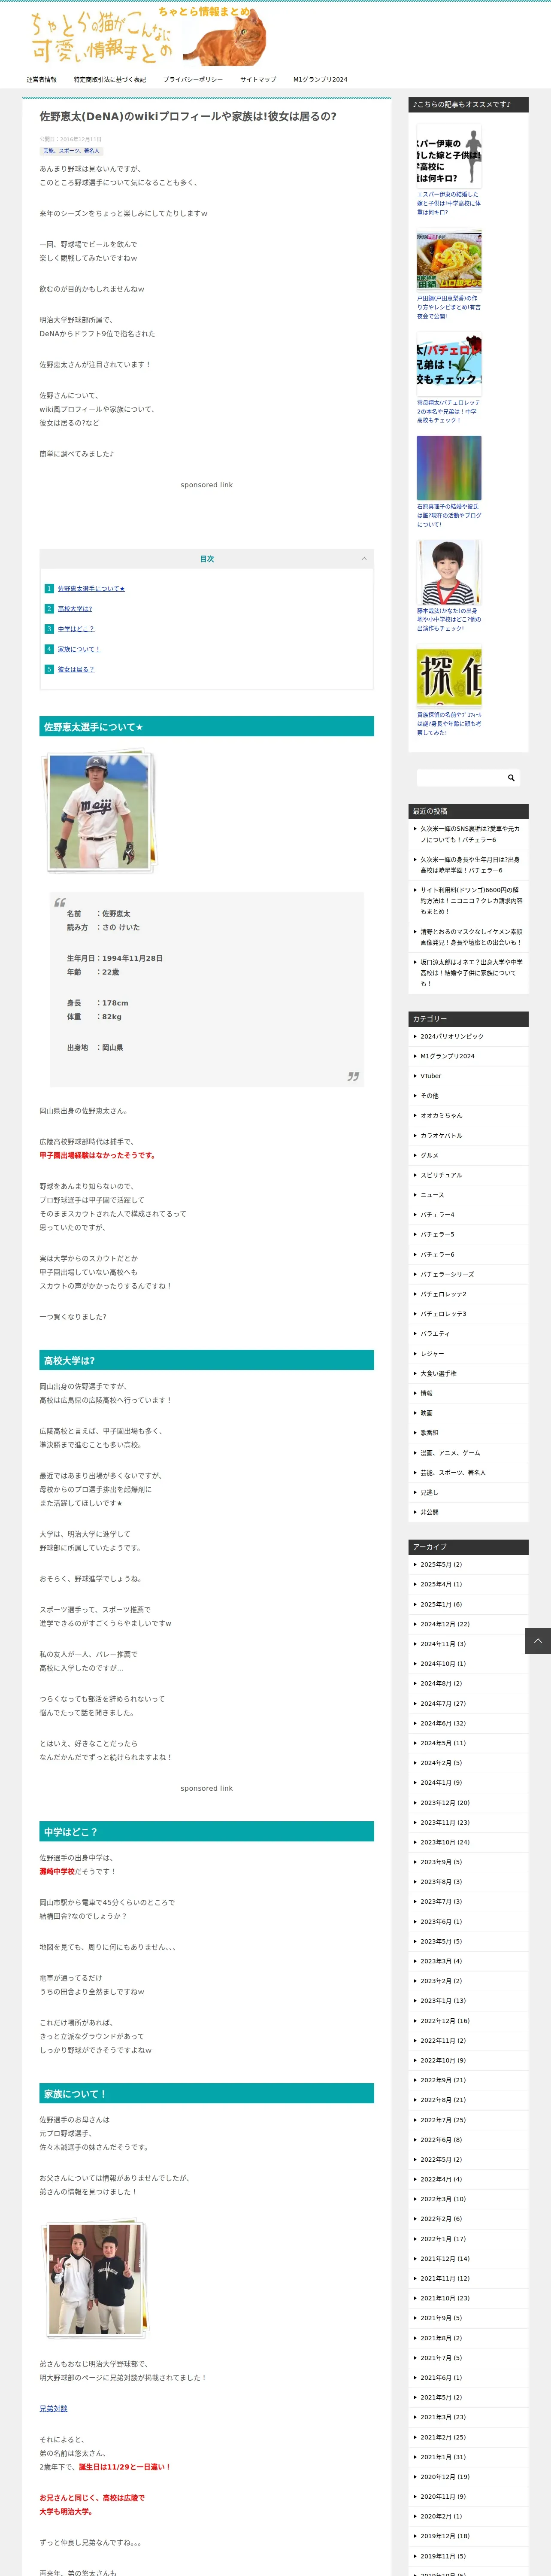The image size is (551, 2576).
Task: Select category 2024パリオリンピック
Action: click(x=452, y=1036)
